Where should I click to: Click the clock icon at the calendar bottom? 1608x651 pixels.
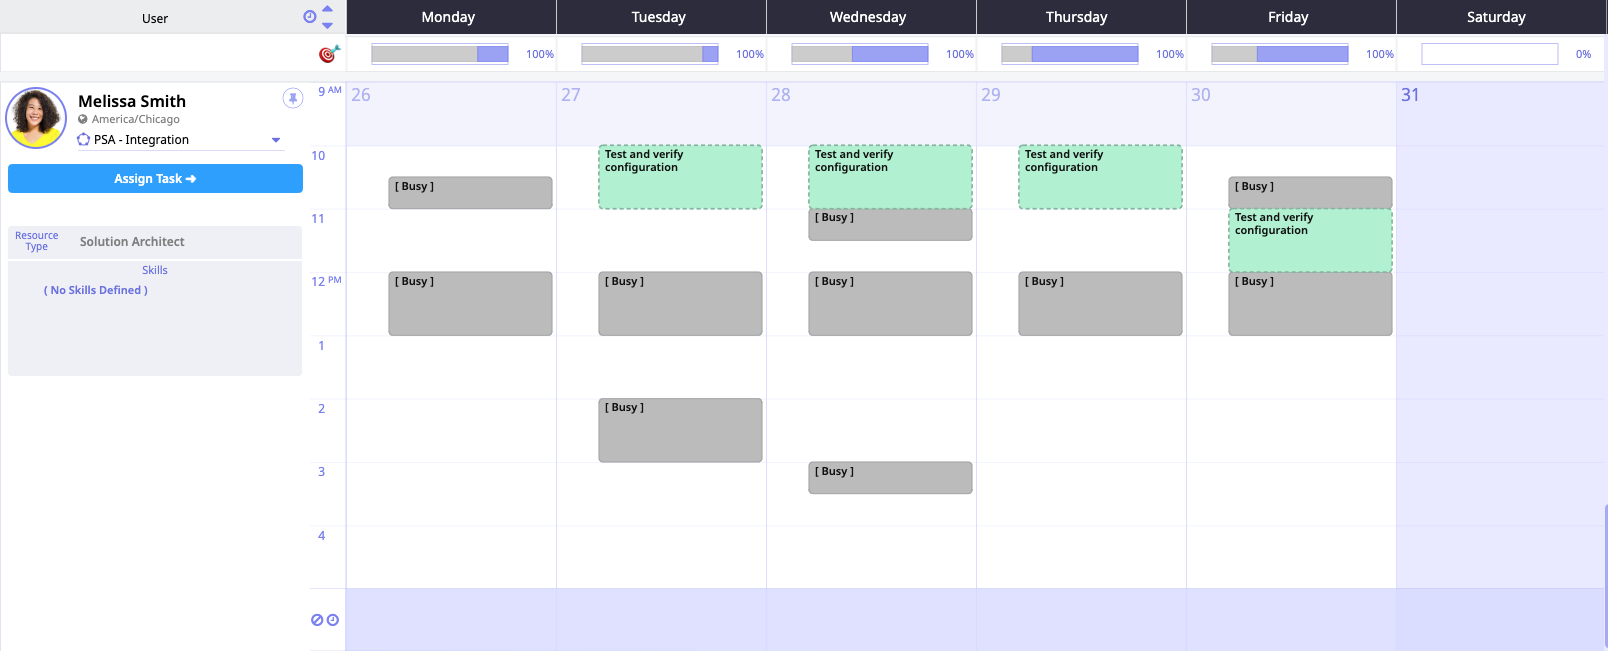point(332,620)
